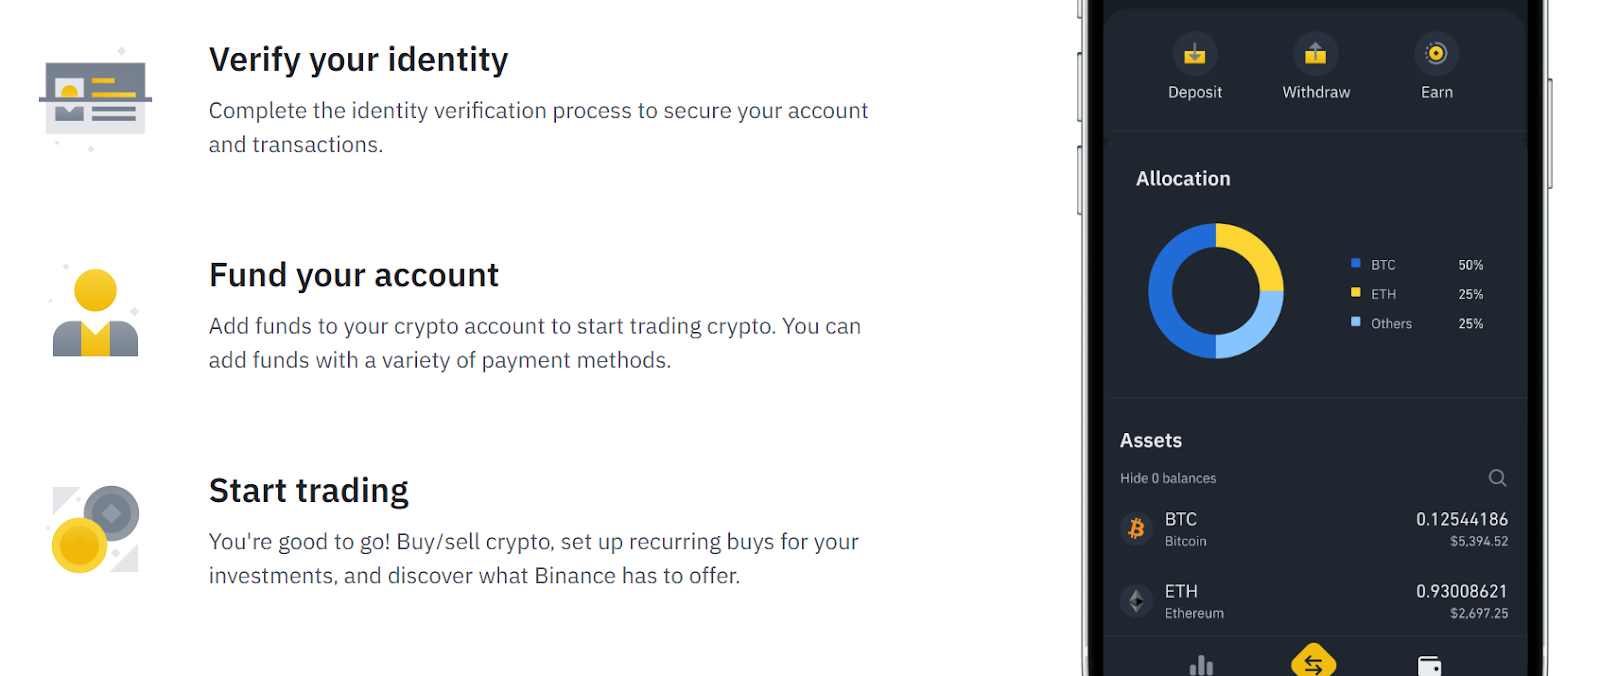The image size is (1600, 676).
Task: Open the BTC Bitcoin asset row
Action: (x=1314, y=529)
